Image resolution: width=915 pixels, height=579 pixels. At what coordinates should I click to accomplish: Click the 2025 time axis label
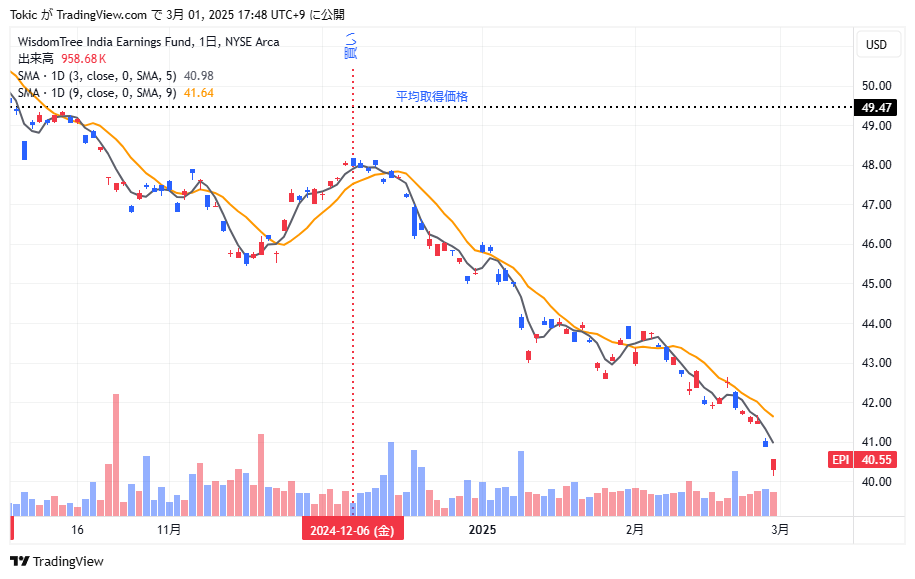[483, 530]
